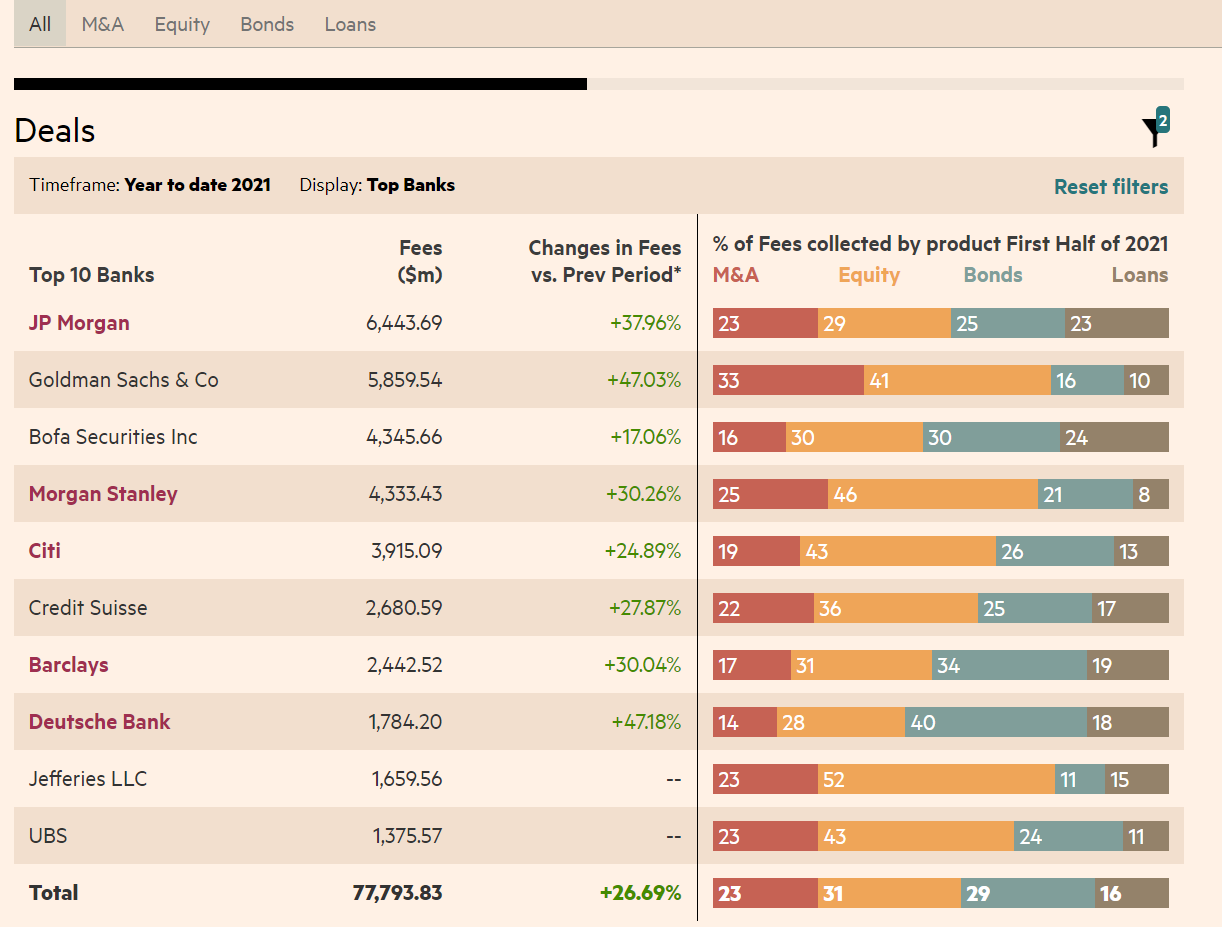Open the Morgan Stanley link
1222x927 pixels.
[x=103, y=494]
